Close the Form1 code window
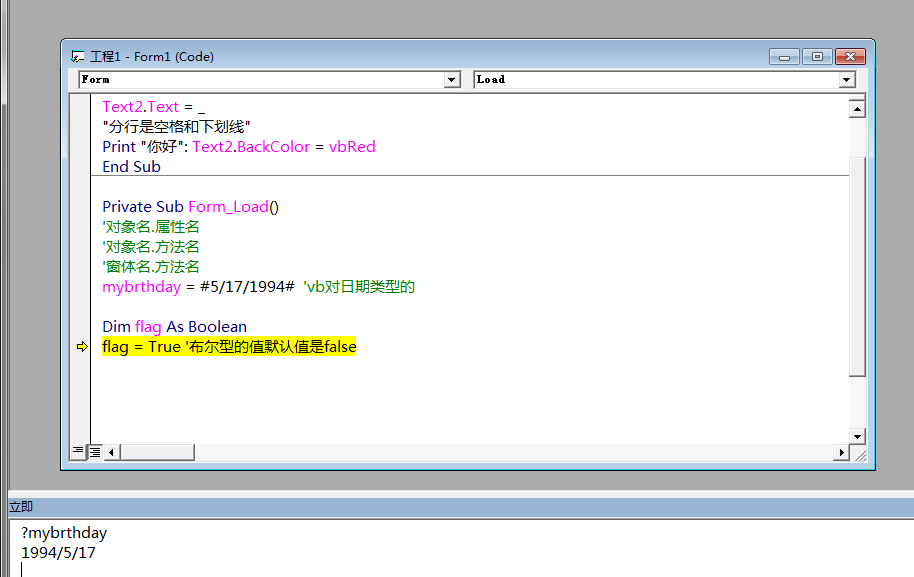Viewport: 914px width, 577px height. (850, 57)
